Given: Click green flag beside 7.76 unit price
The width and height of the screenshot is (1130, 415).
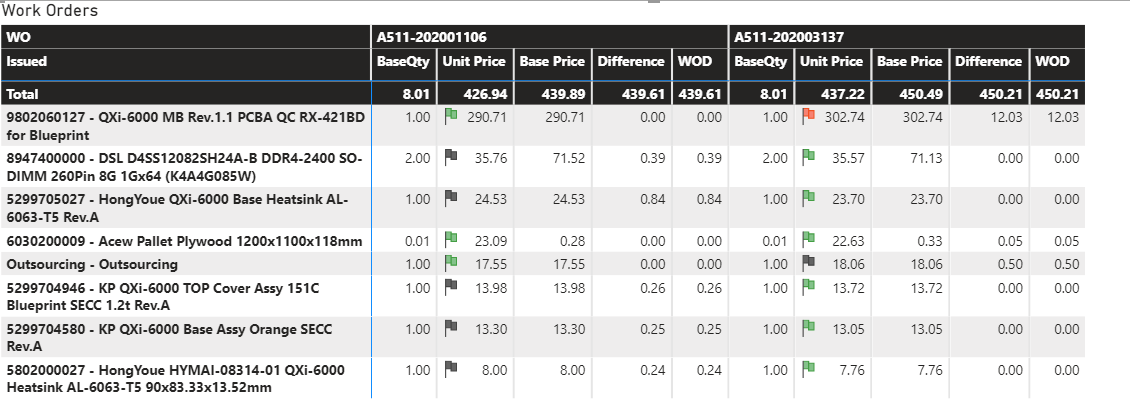Looking at the screenshot, I should click(809, 368).
